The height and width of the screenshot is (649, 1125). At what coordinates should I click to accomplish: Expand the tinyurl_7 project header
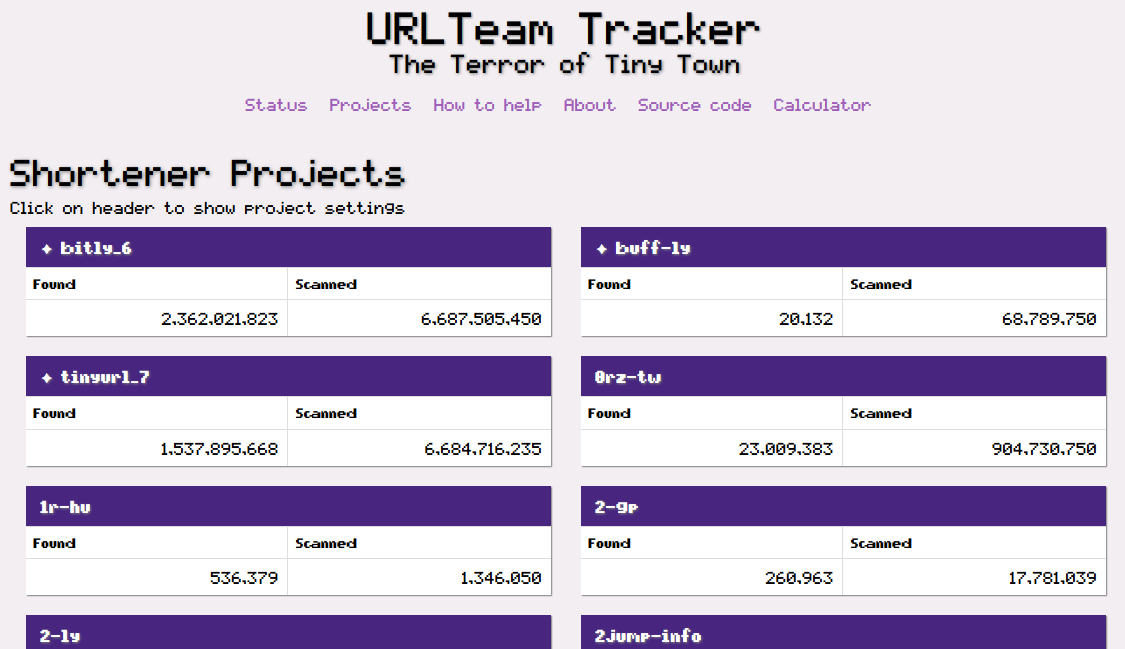pyautogui.click(x=288, y=376)
